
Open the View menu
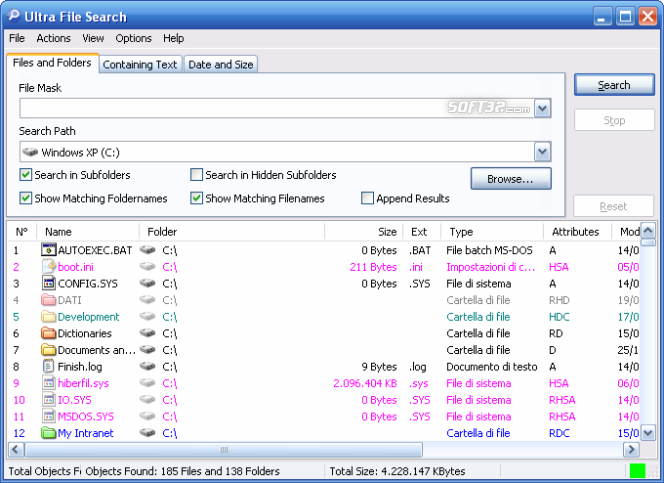click(93, 38)
